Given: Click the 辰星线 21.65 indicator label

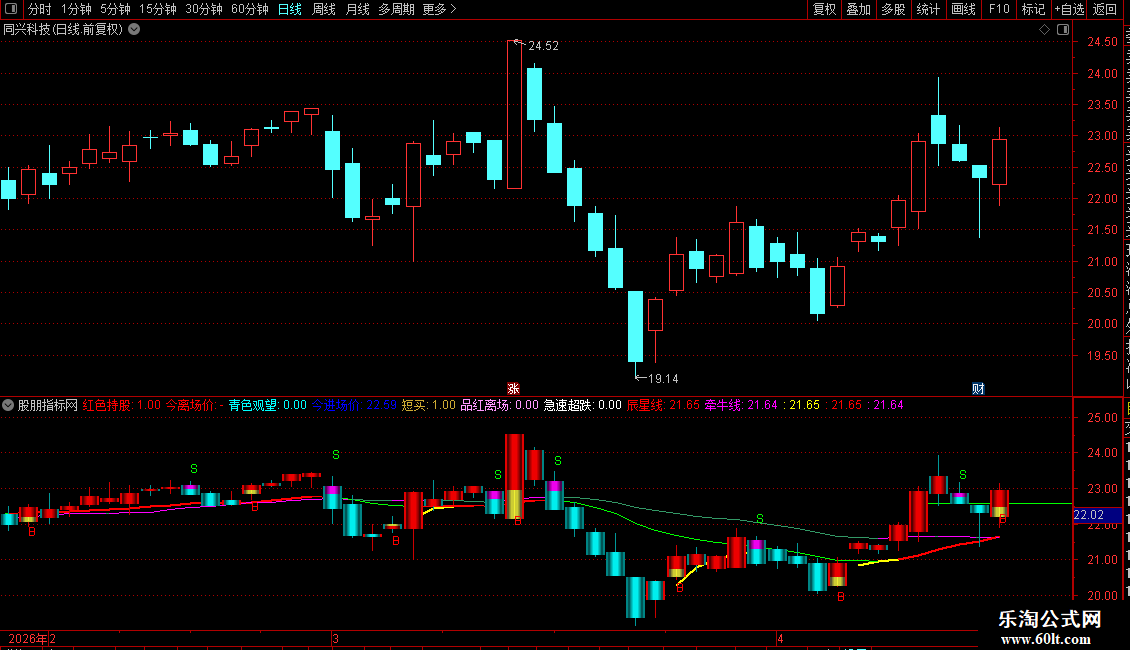Looking at the screenshot, I should coord(662,405).
